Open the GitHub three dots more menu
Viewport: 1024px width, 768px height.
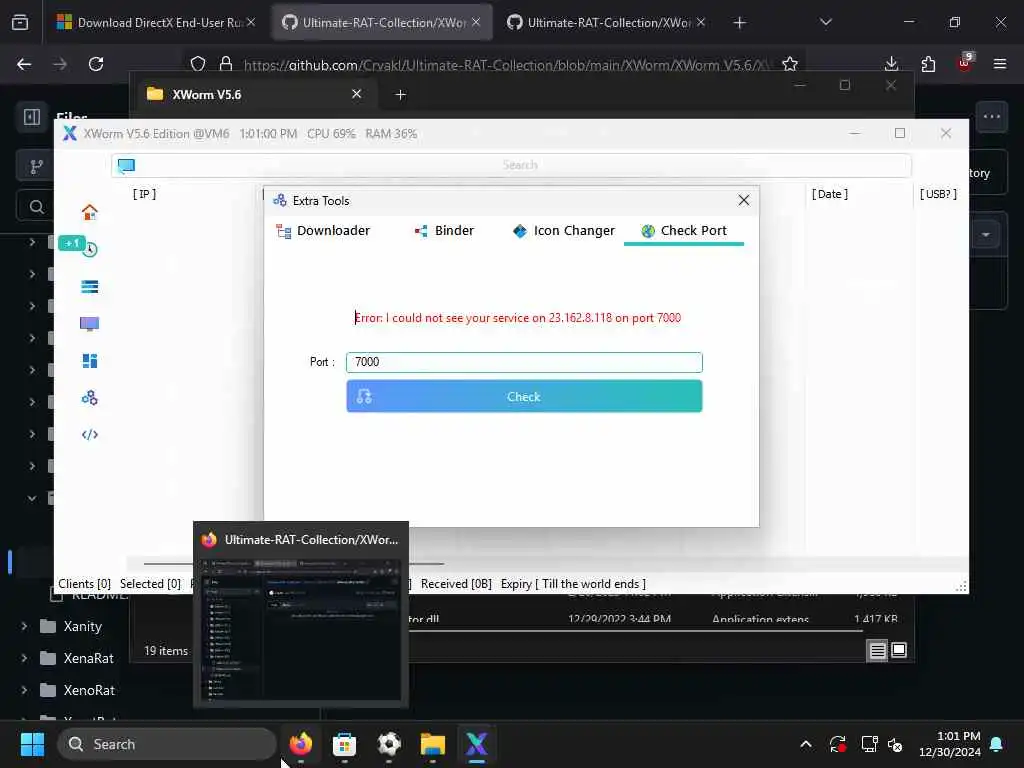point(992,117)
